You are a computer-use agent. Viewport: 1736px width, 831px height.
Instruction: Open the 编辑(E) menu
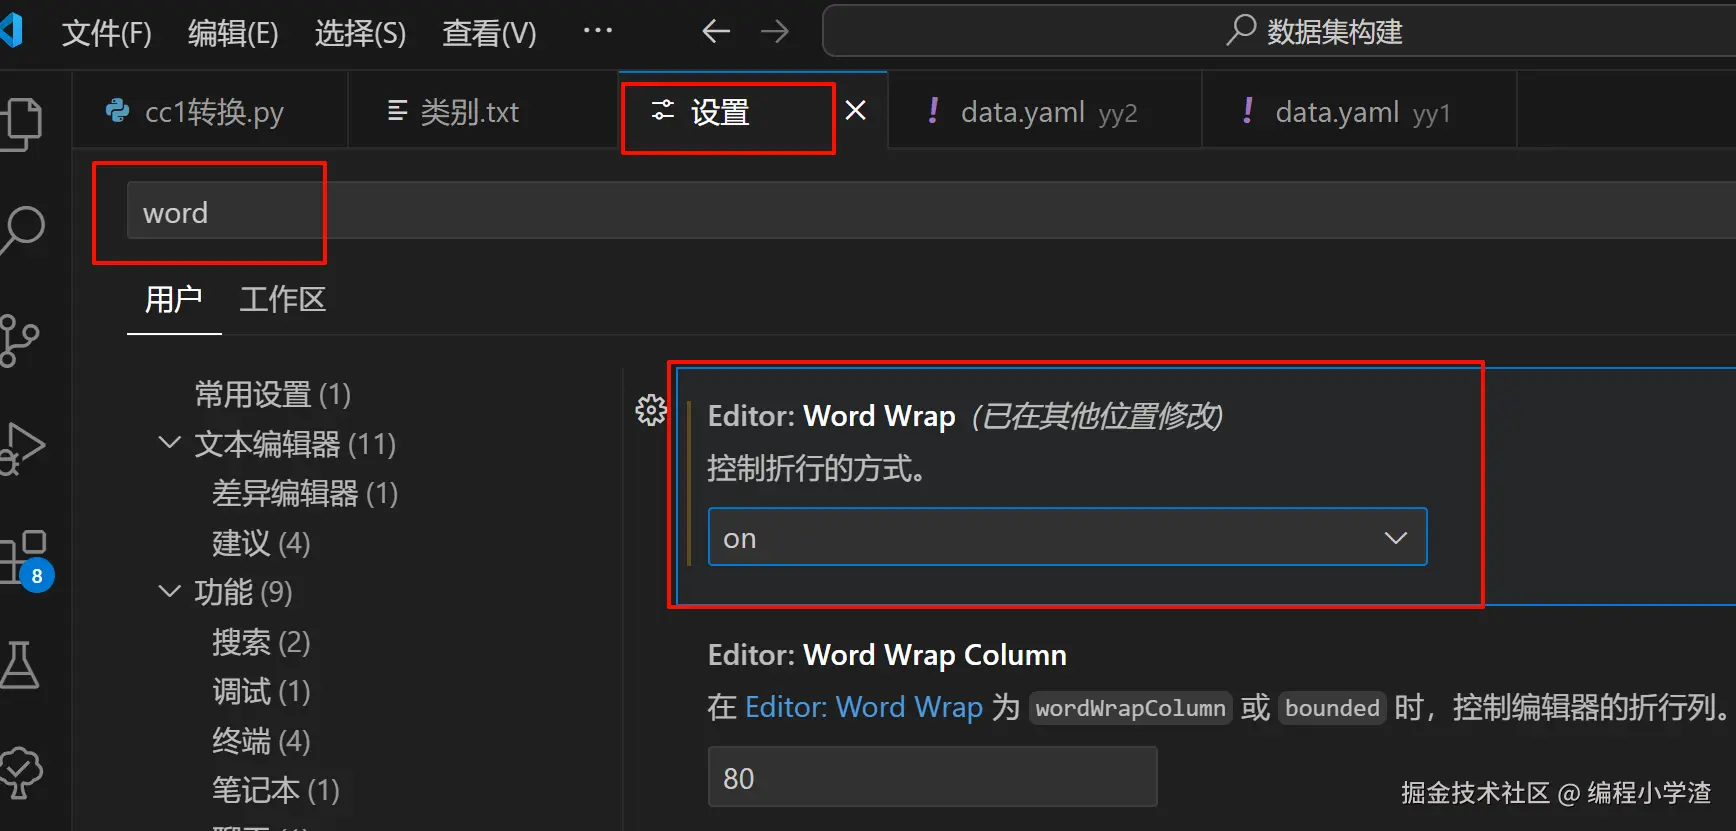coord(233,33)
